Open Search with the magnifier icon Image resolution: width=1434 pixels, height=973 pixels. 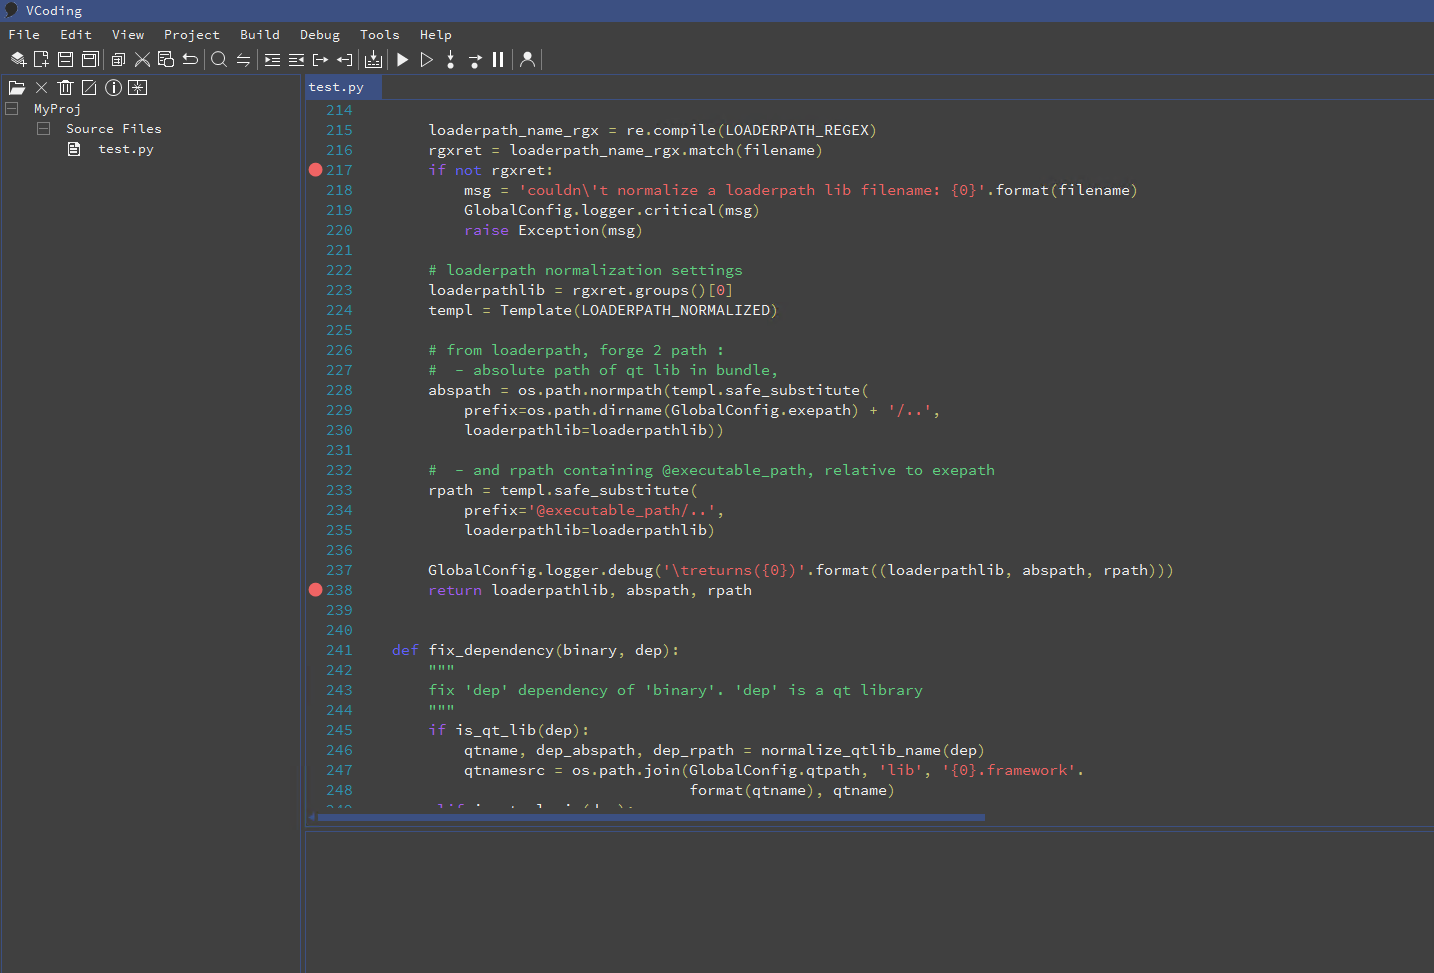(x=219, y=60)
